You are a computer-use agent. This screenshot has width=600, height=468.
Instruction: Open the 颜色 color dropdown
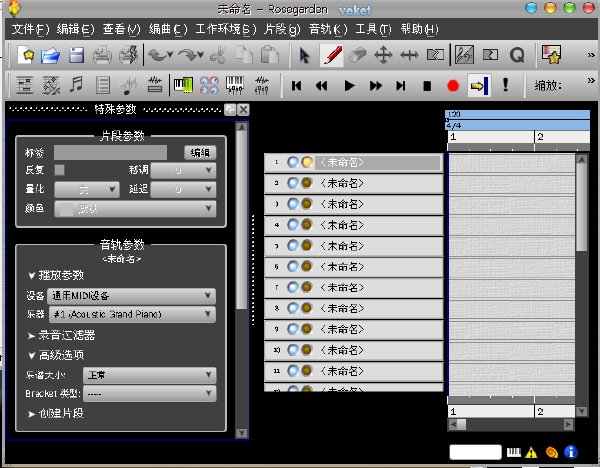(x=135, y=209)
